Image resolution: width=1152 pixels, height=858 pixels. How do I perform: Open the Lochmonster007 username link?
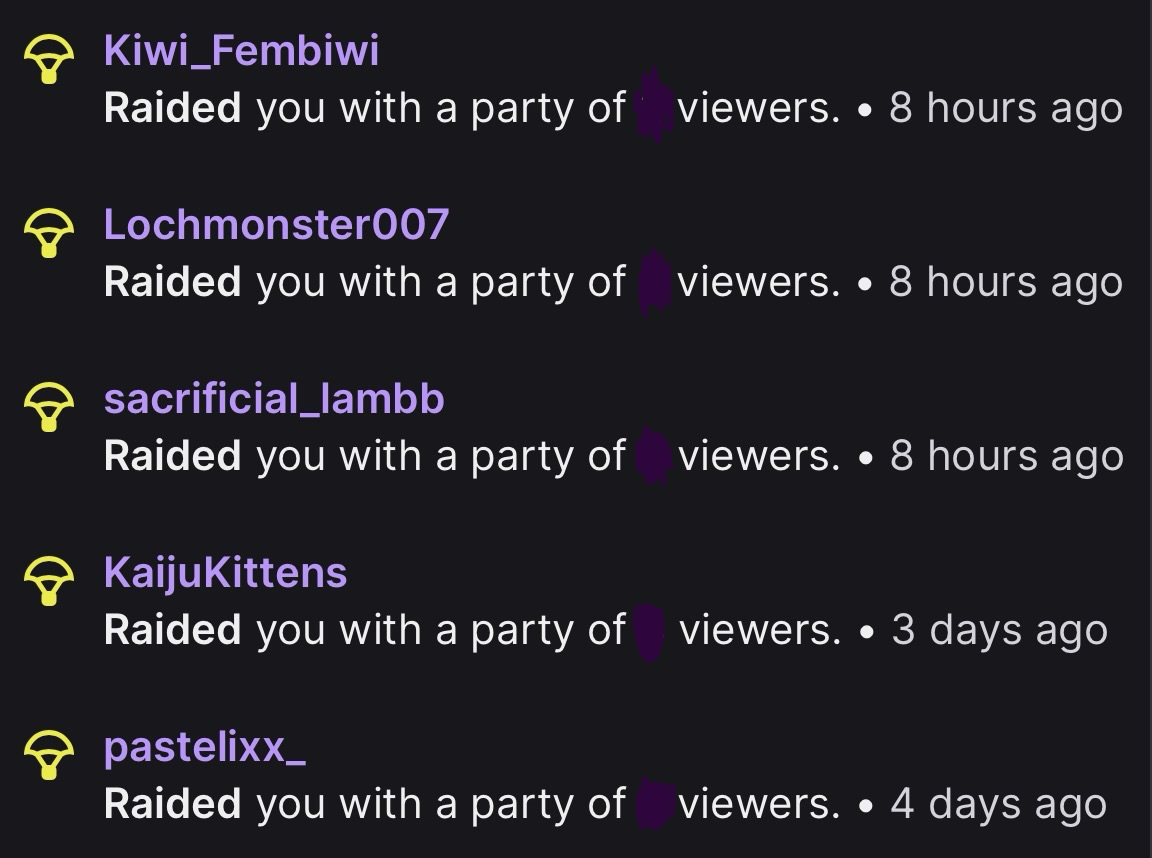tap(276, 224)
